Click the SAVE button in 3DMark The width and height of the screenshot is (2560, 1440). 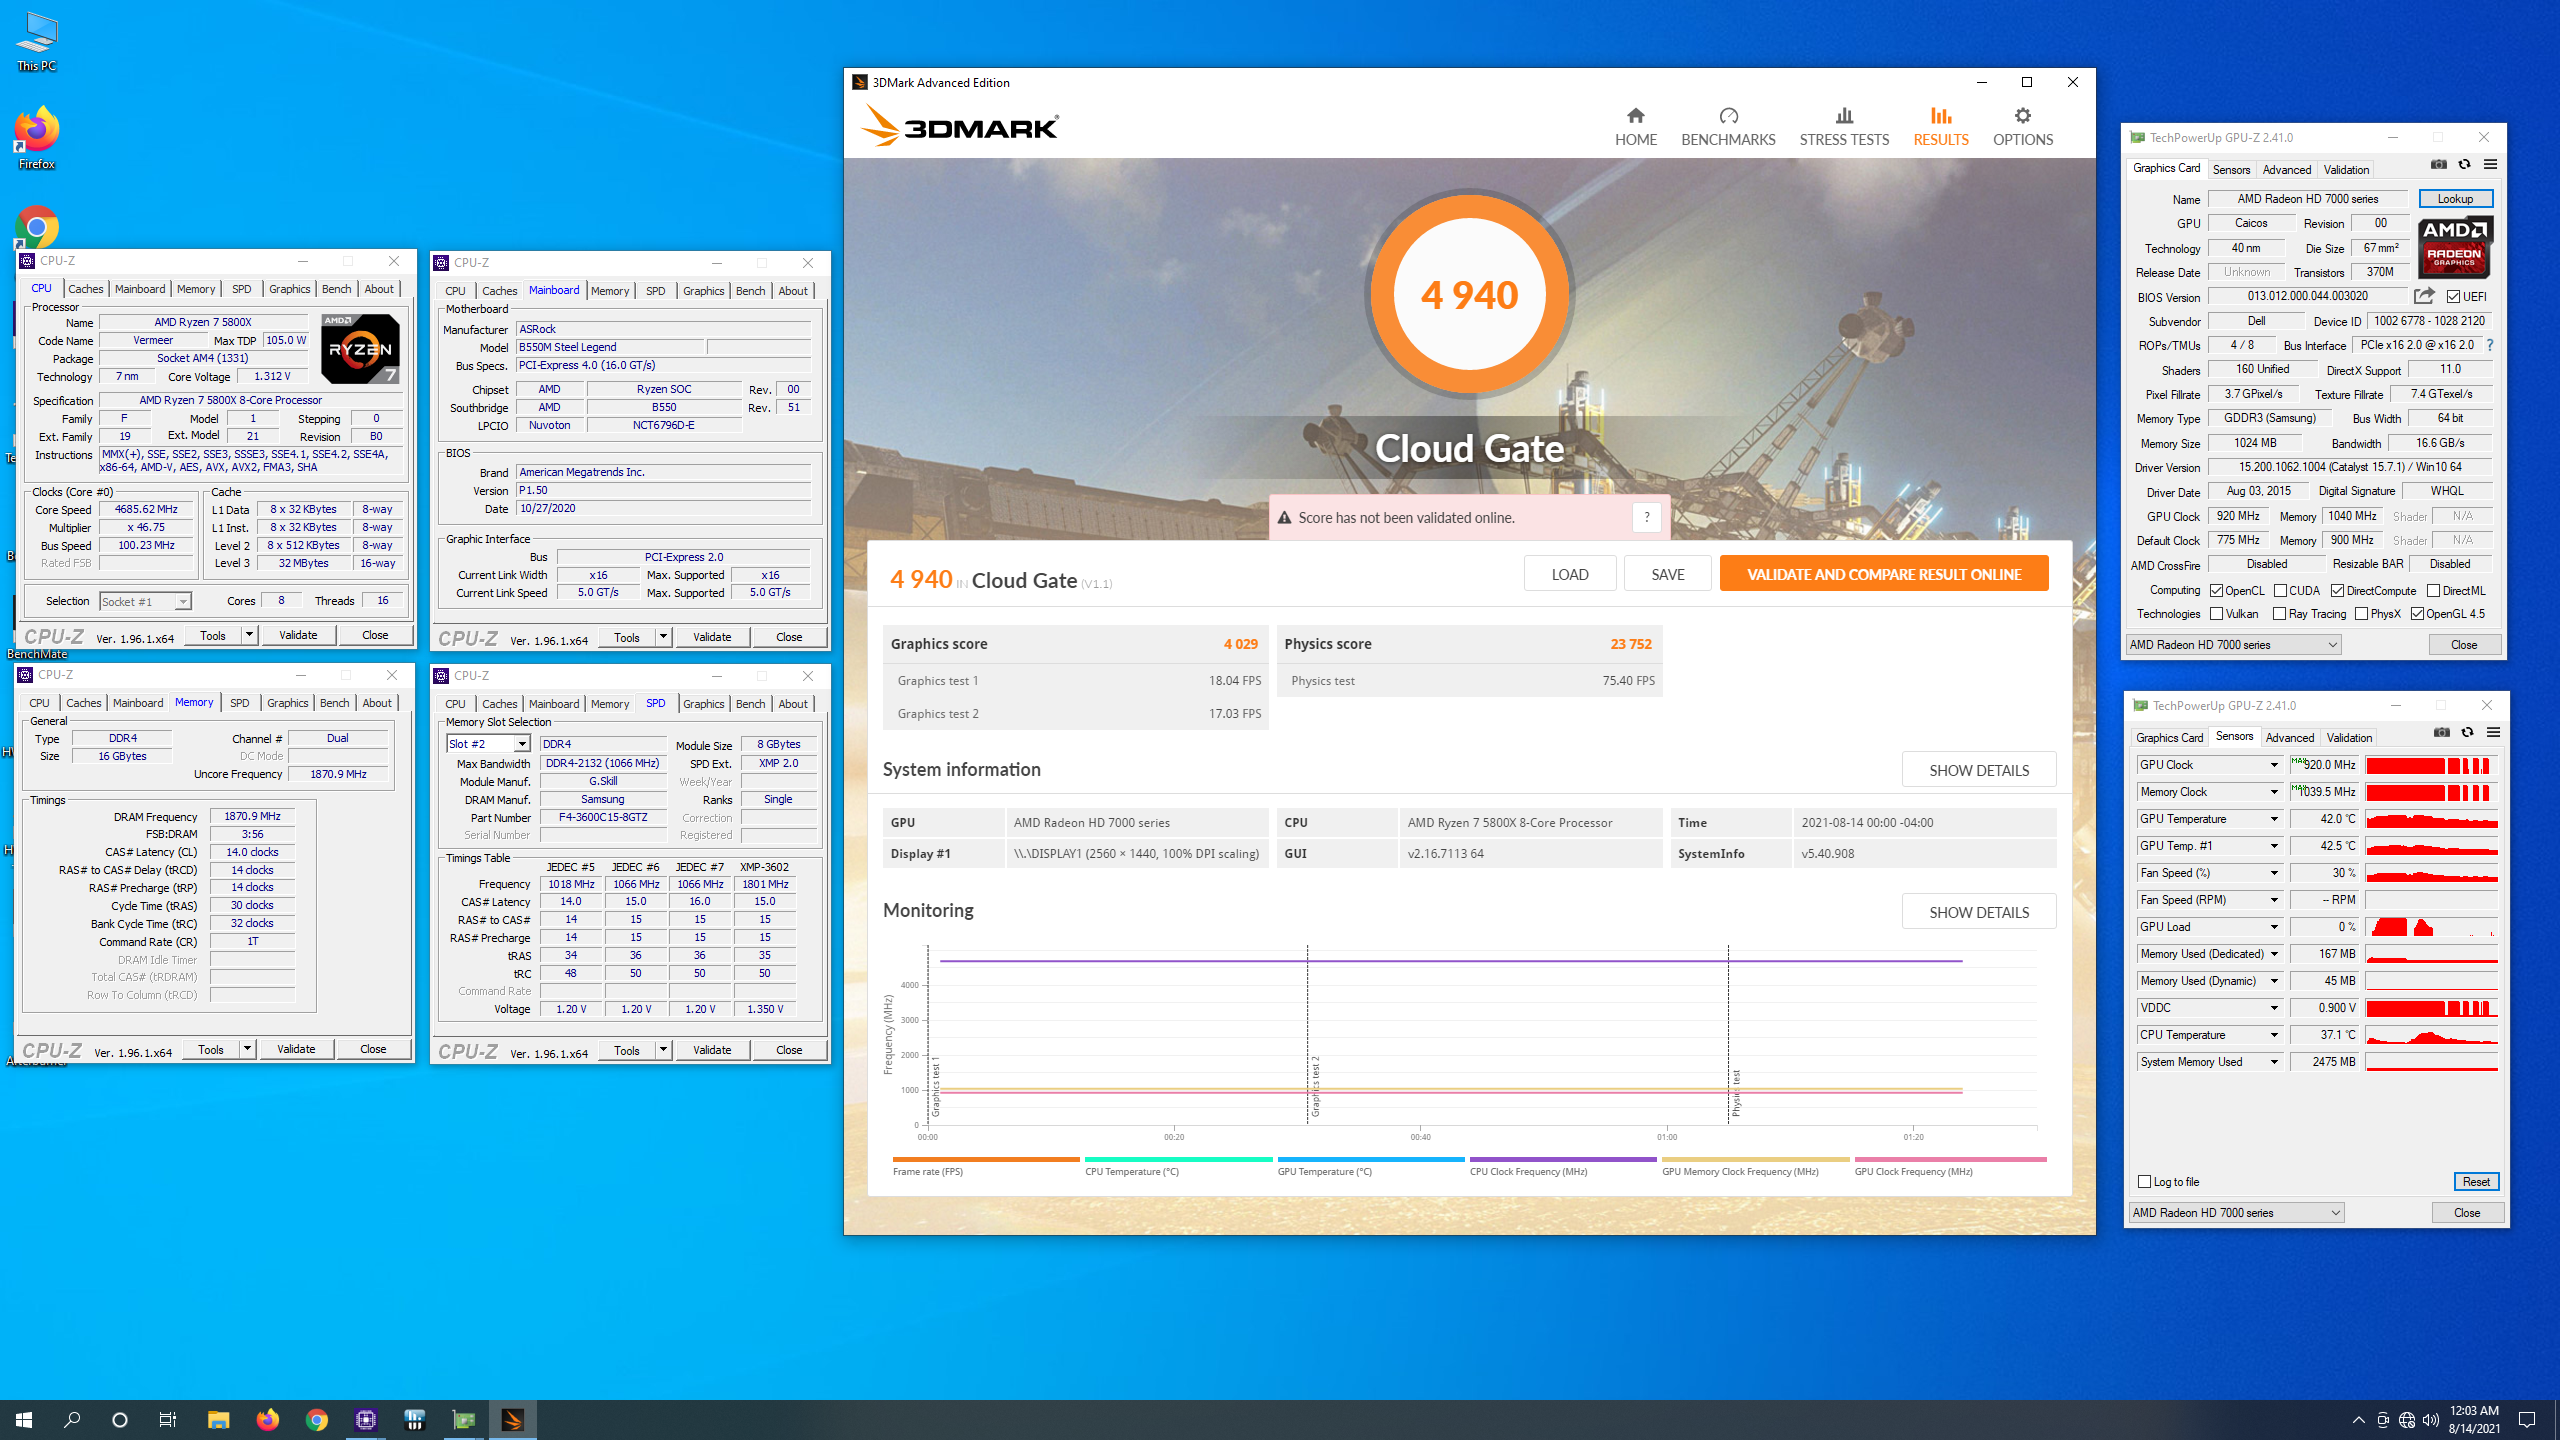tap(1667, 574)
